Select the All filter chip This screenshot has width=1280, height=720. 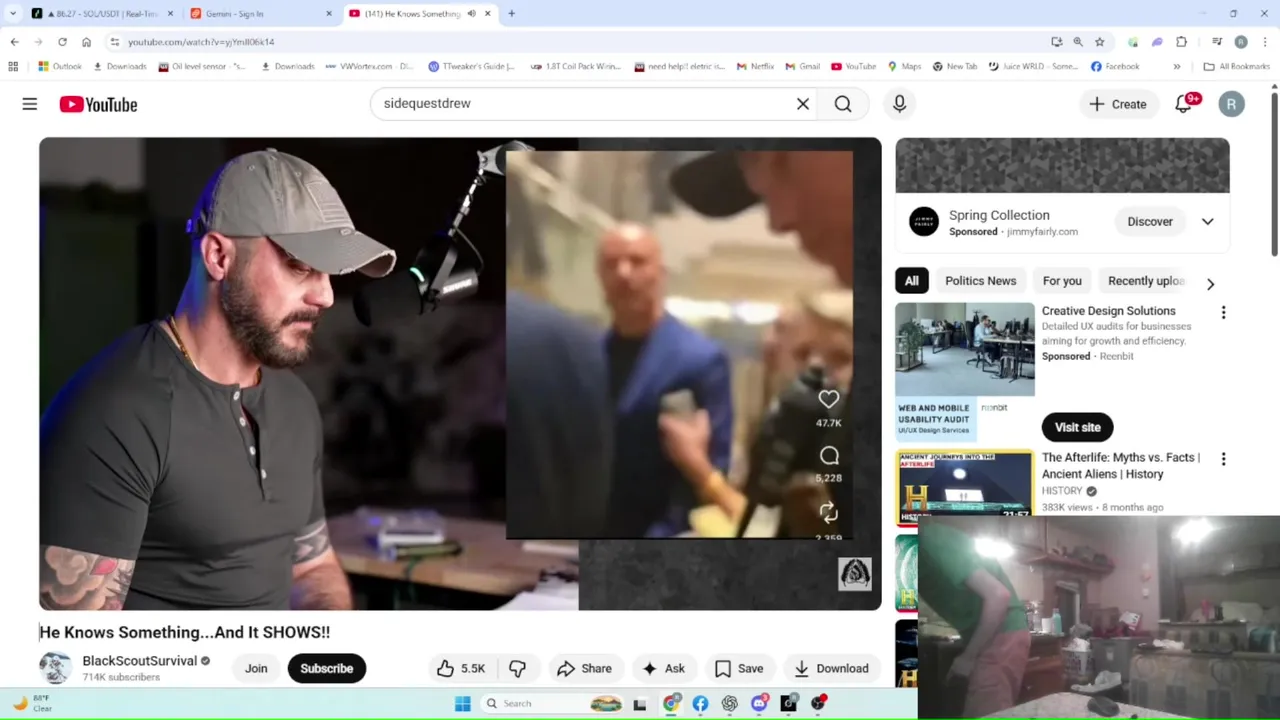click(x=911, y=281)
